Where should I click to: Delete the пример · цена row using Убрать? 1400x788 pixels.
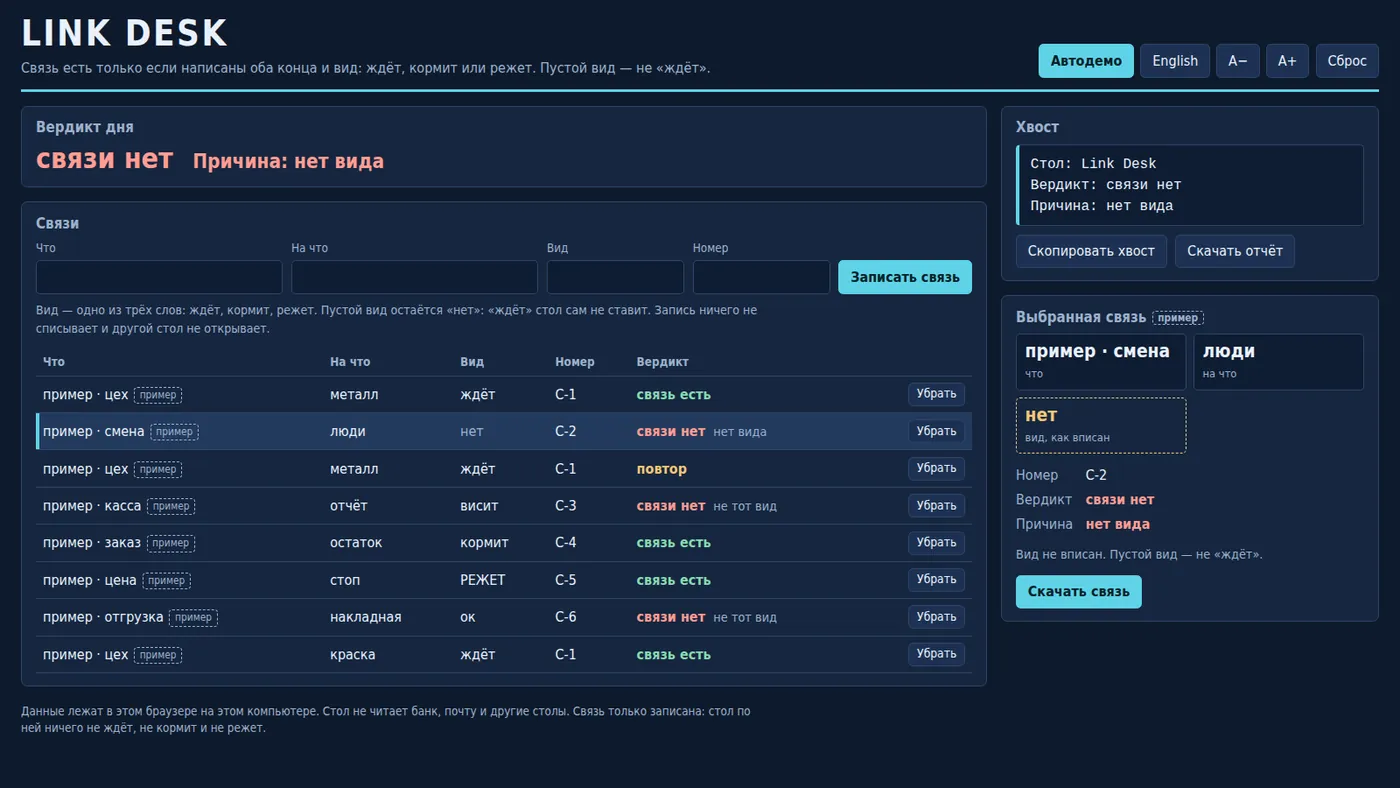[x=937, y=579]
